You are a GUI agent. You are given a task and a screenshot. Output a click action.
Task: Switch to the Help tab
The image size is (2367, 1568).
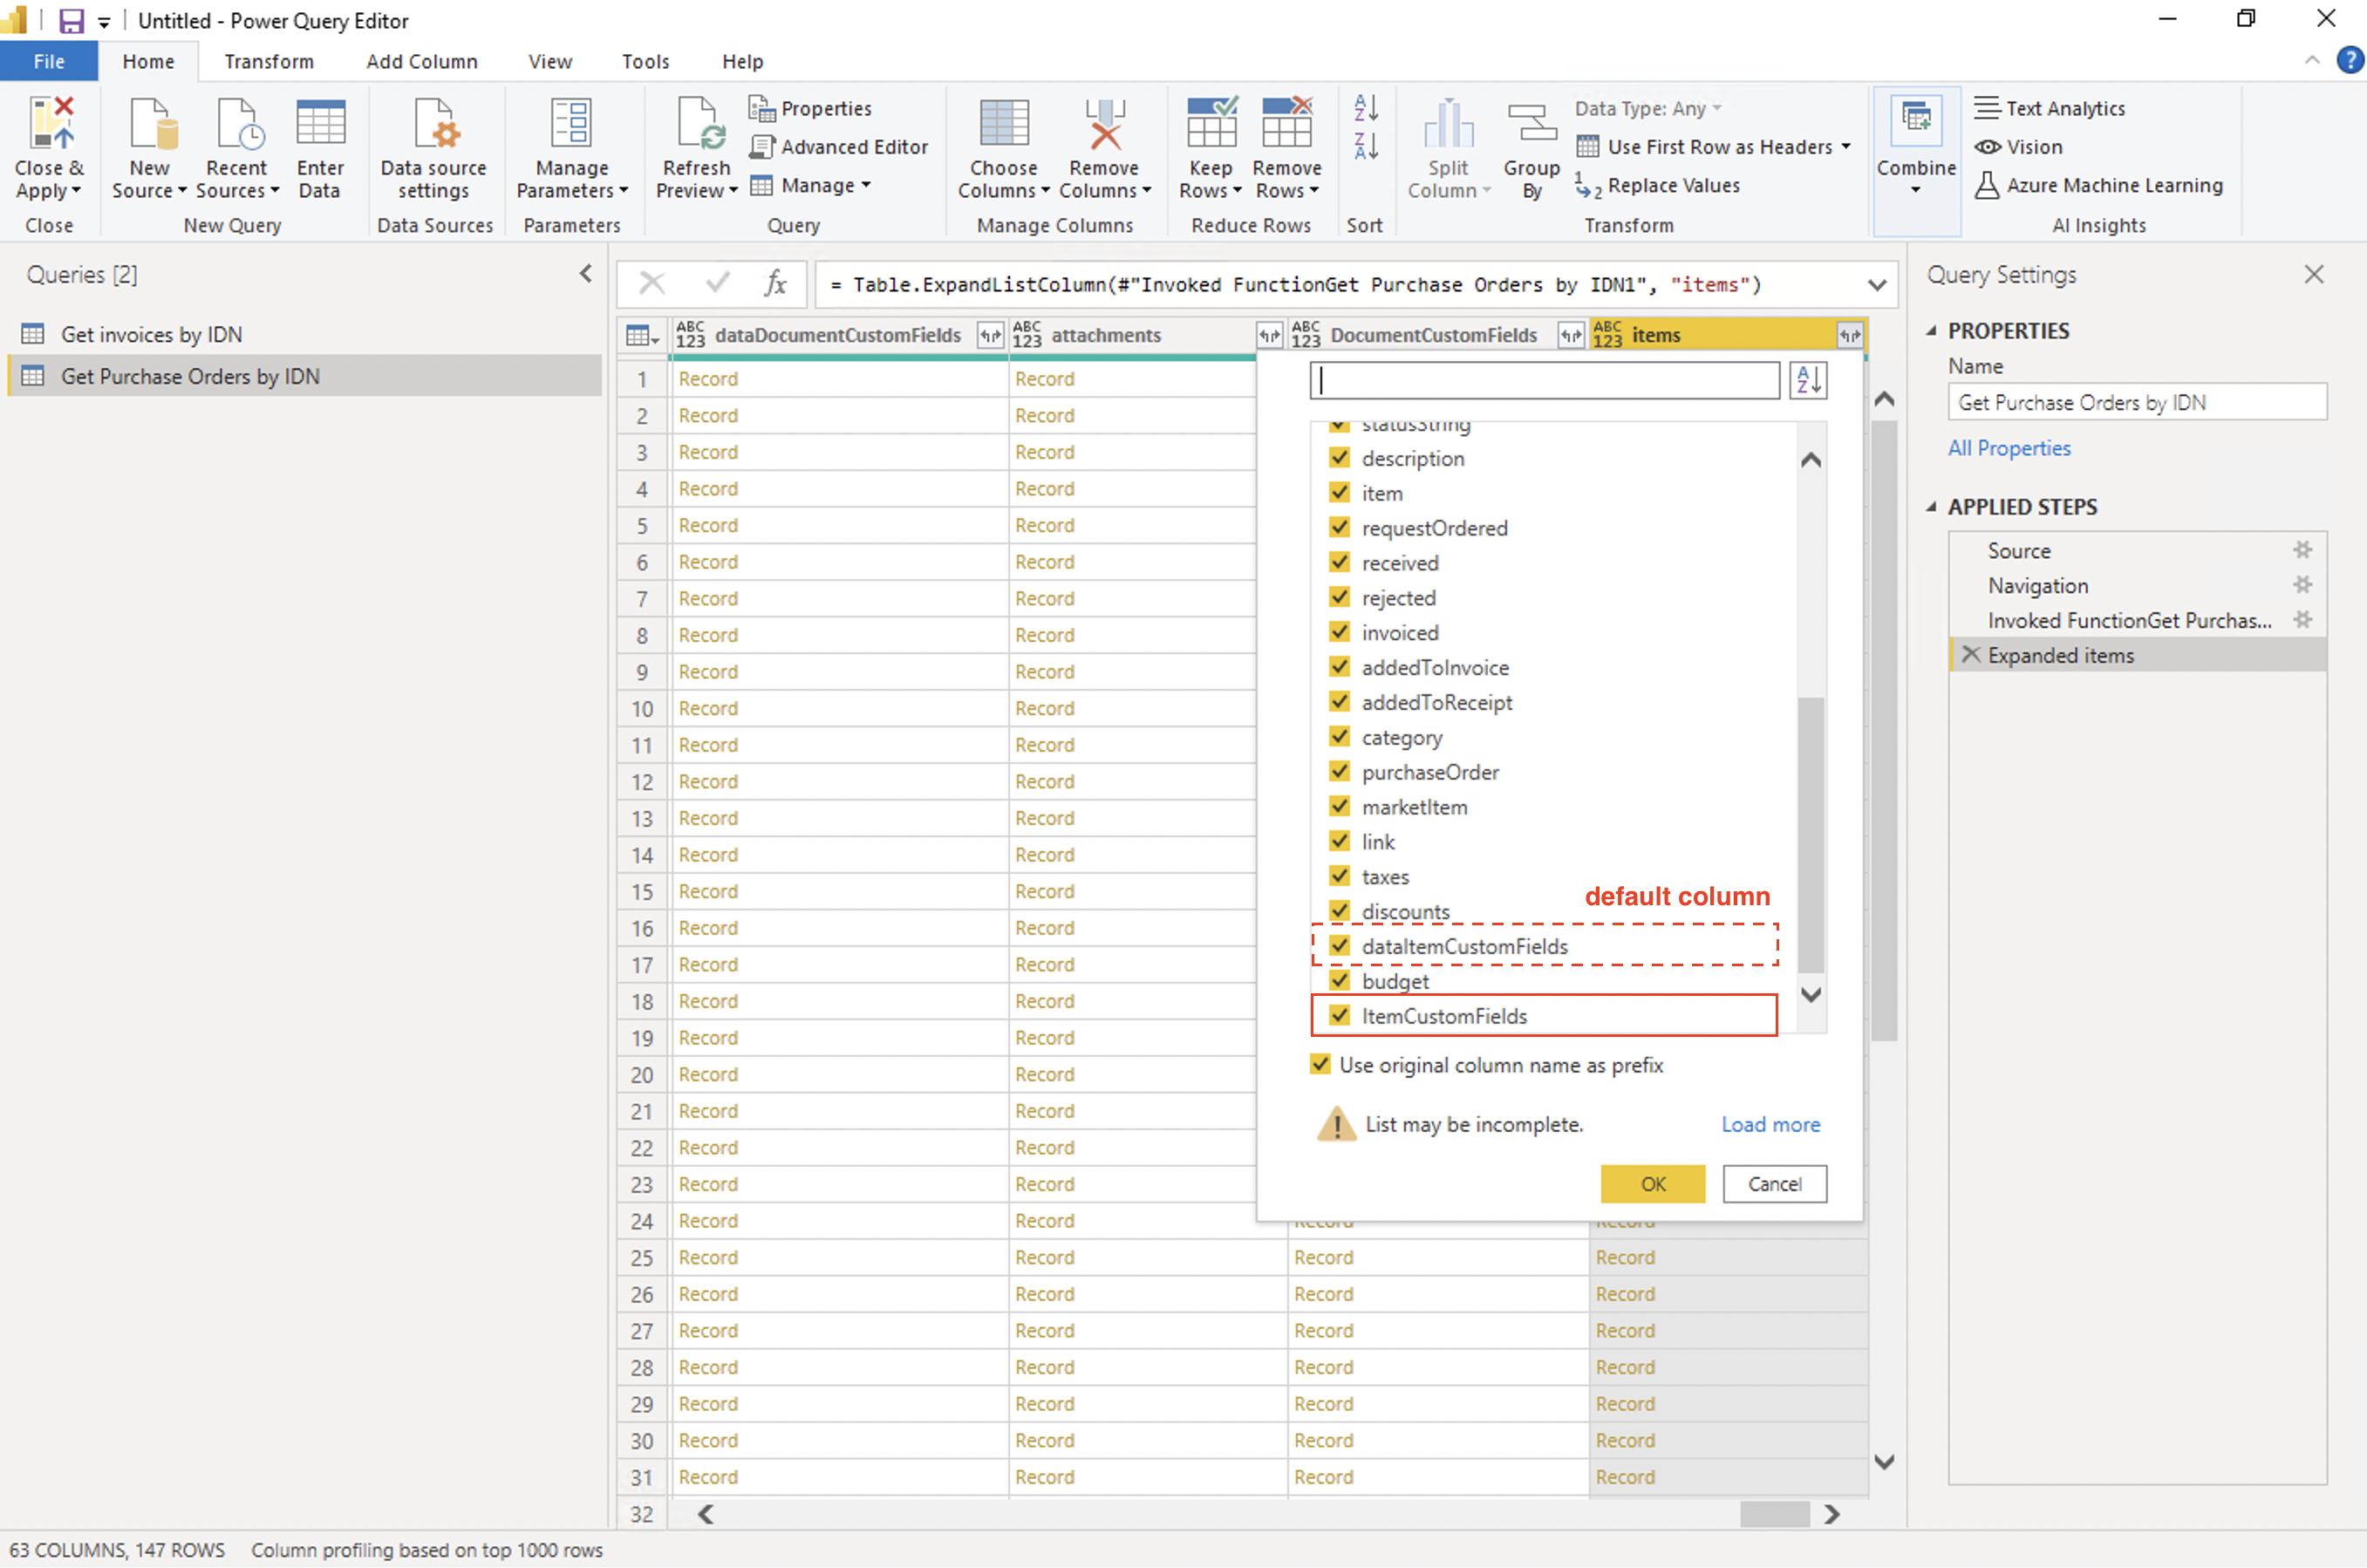[x=742, y=61]
